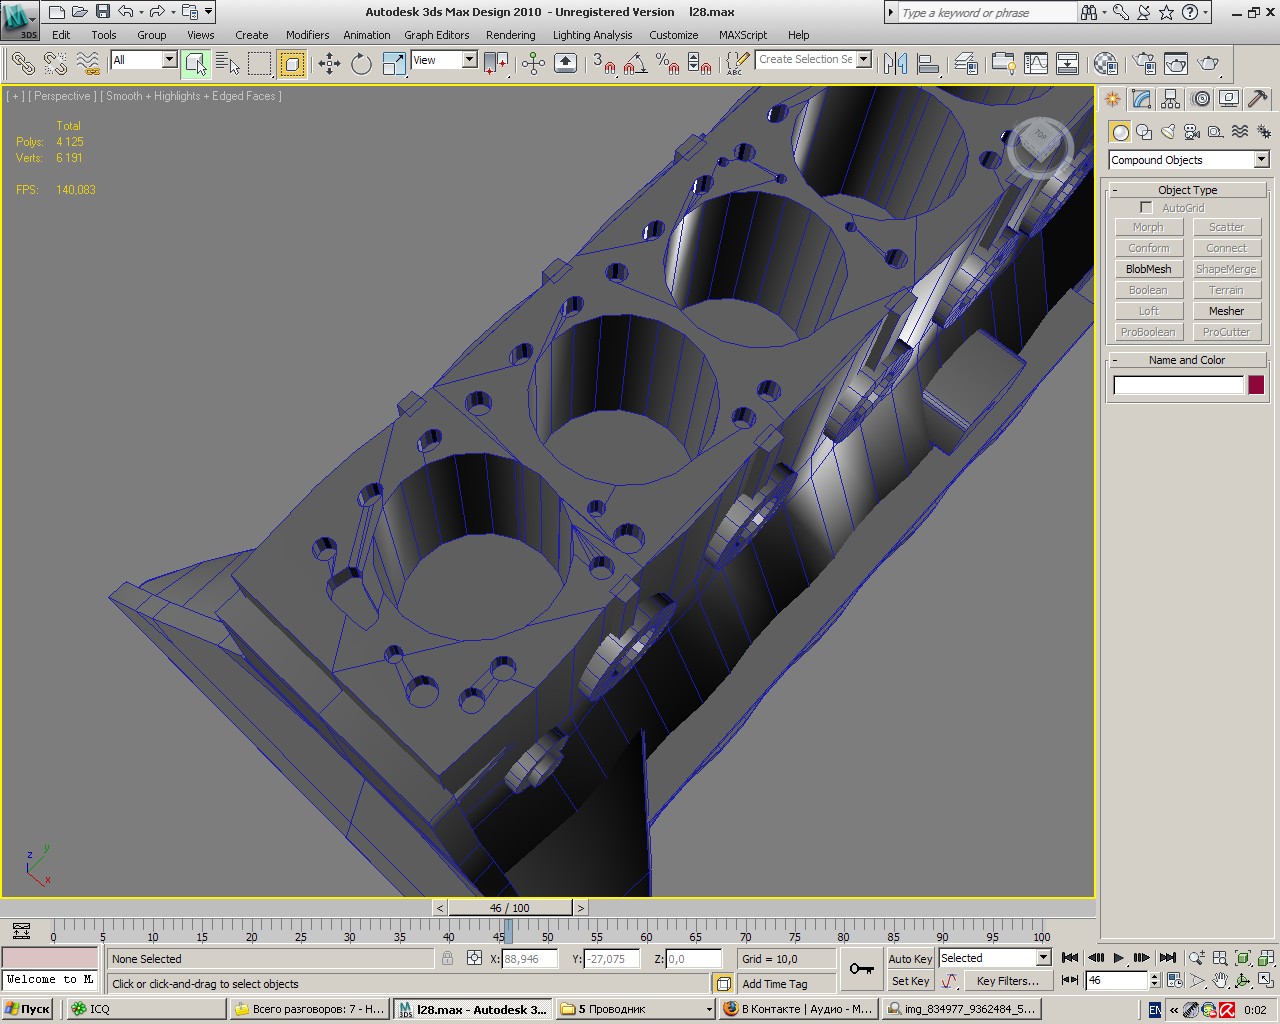This screenshot has width=1280, height=1024.
Task: Click the BlobMesh object type button
Action: (x=1148, y=269)
